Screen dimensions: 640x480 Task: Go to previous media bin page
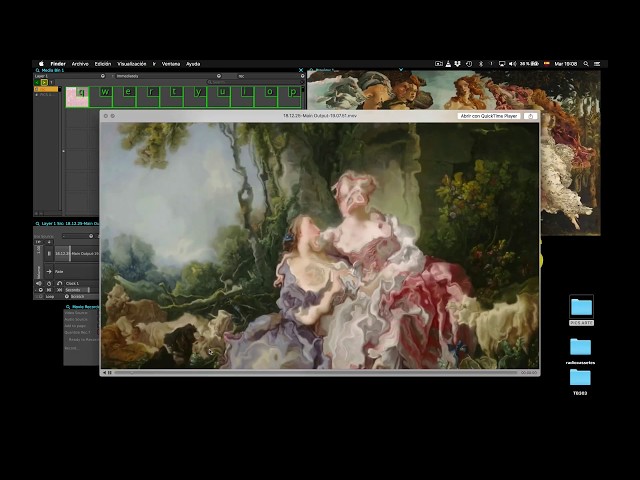[x=37, y=82]
